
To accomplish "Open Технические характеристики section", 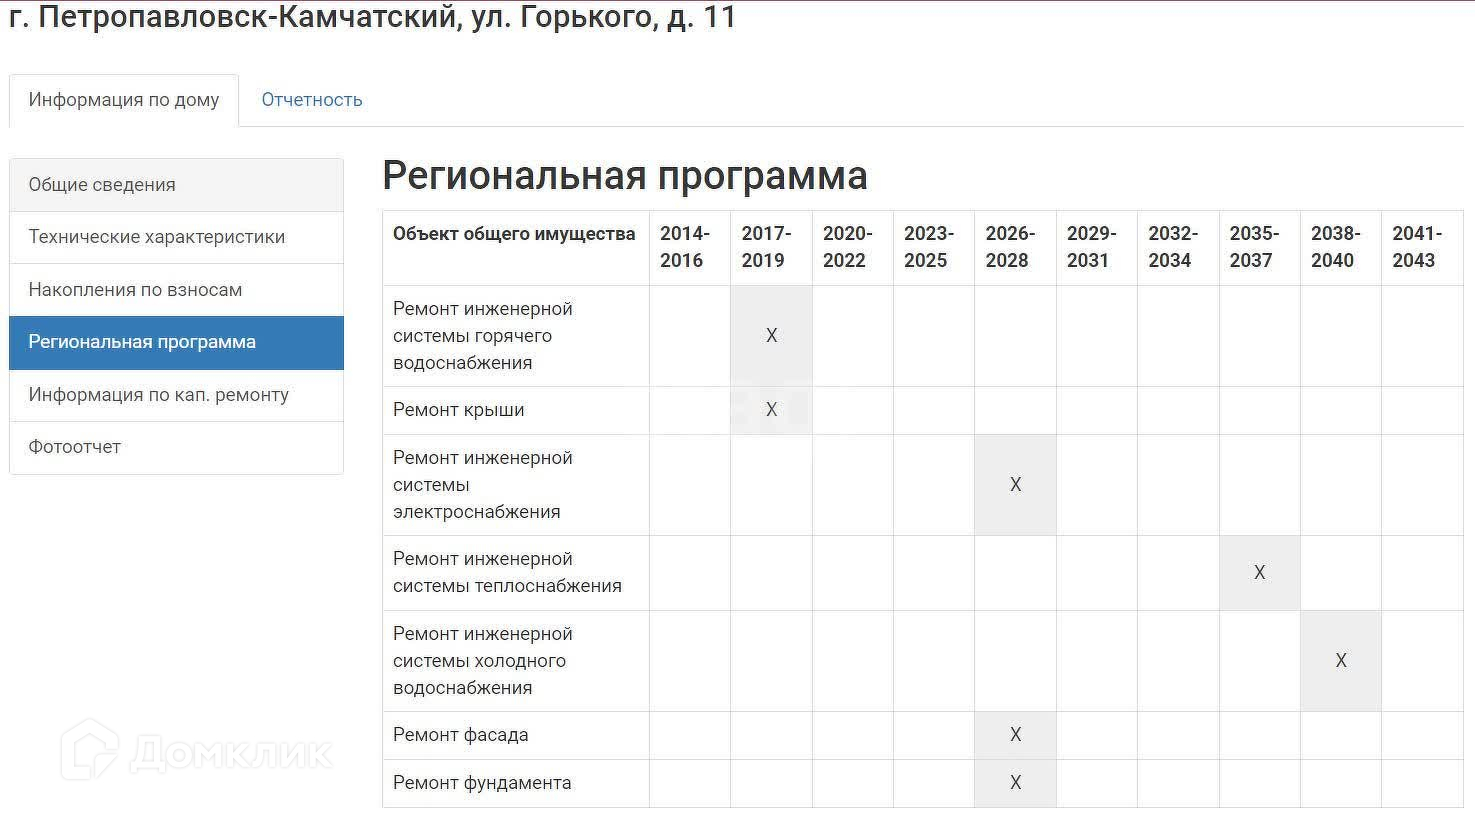I will tap(177, 237).
